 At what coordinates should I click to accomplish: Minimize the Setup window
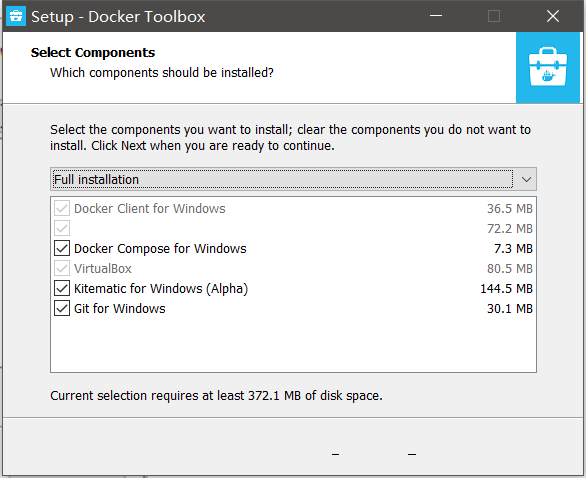(x=436, y=16)
